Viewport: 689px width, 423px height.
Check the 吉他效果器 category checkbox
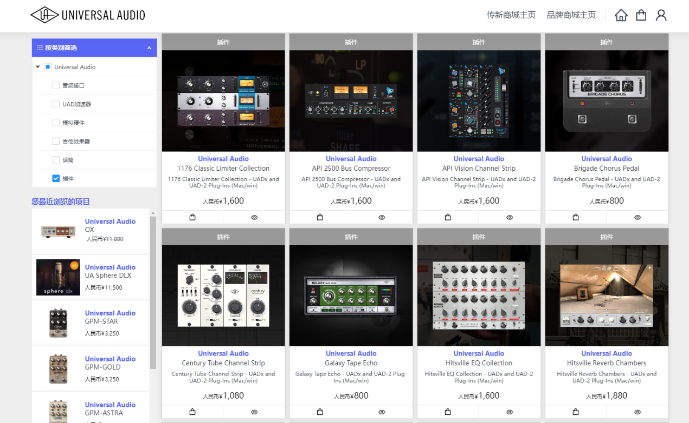56,141
